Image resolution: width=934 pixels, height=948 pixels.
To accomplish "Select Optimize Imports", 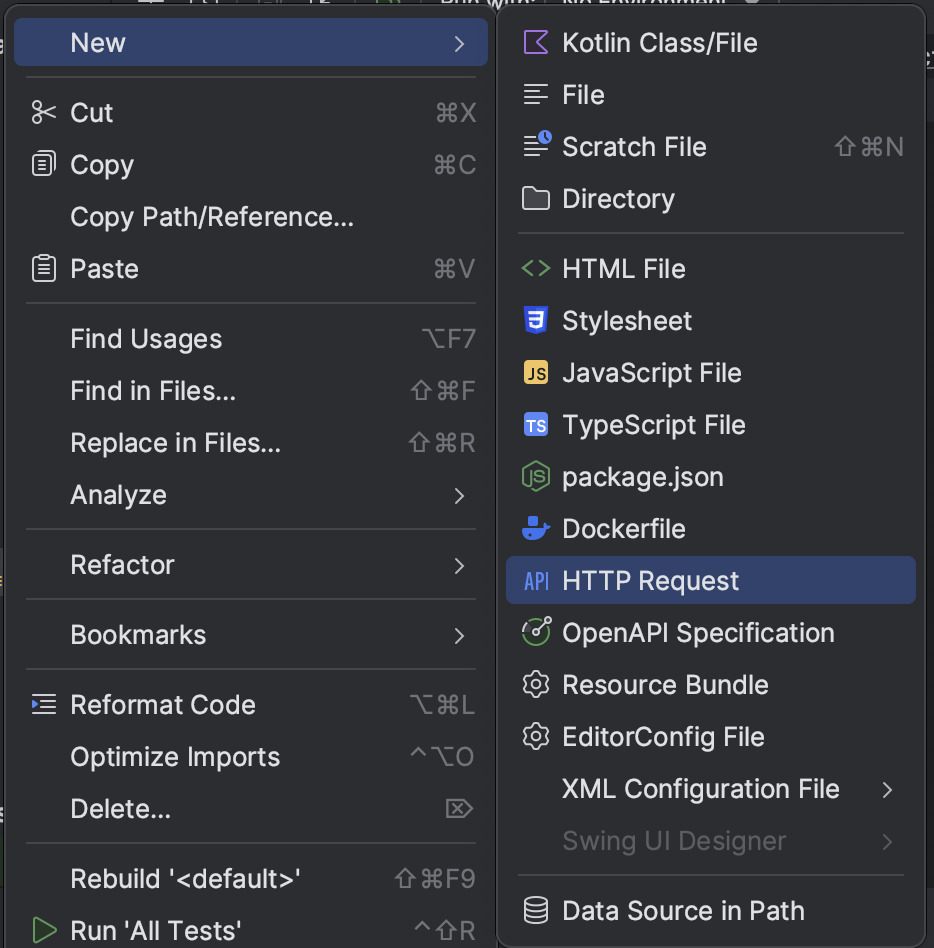I will [251, 757].
